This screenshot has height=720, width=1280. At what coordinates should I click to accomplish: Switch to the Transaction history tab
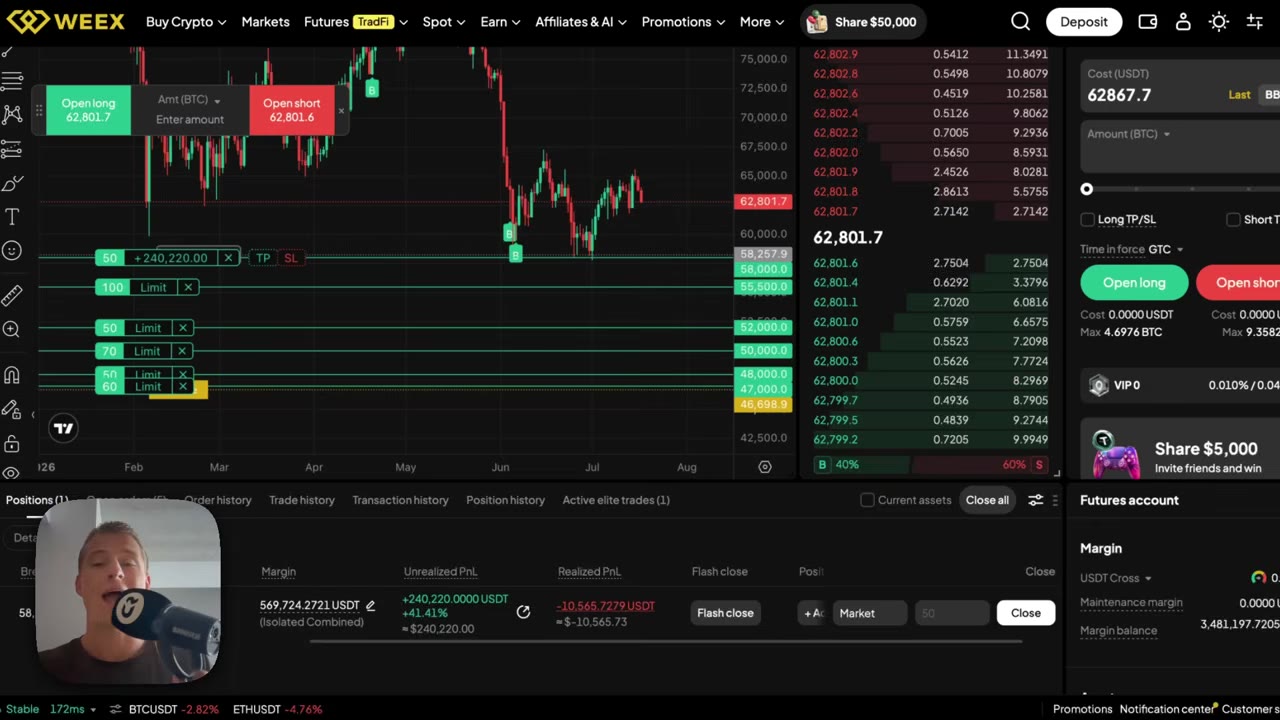400,500
